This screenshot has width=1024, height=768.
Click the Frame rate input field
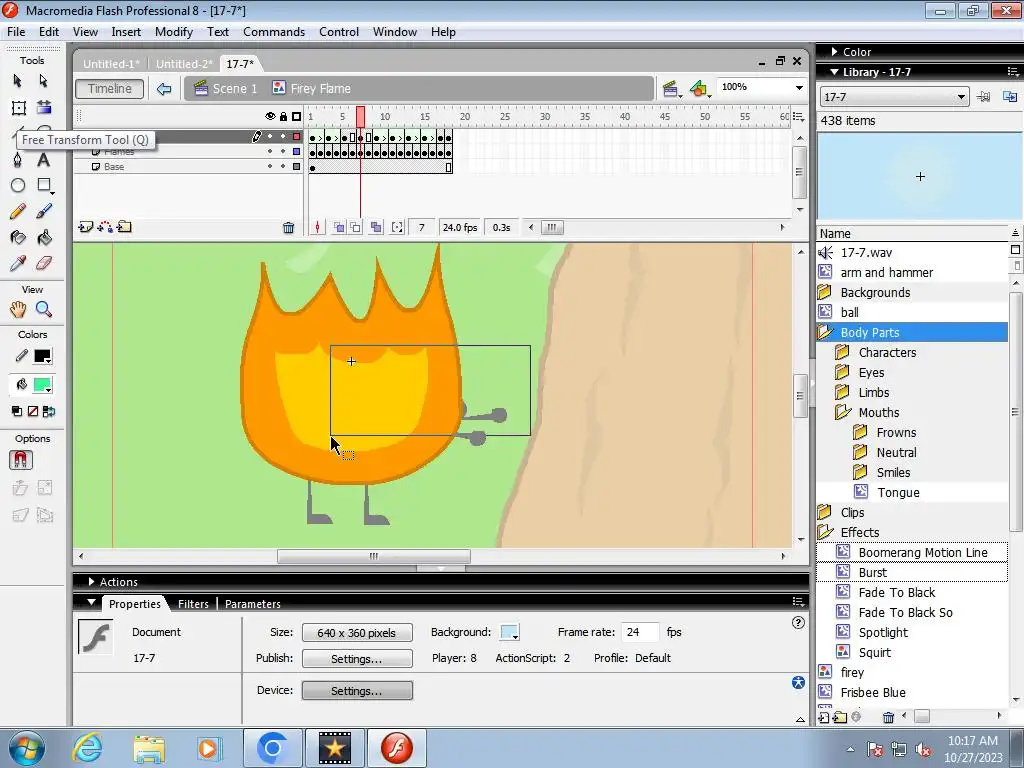640,632
